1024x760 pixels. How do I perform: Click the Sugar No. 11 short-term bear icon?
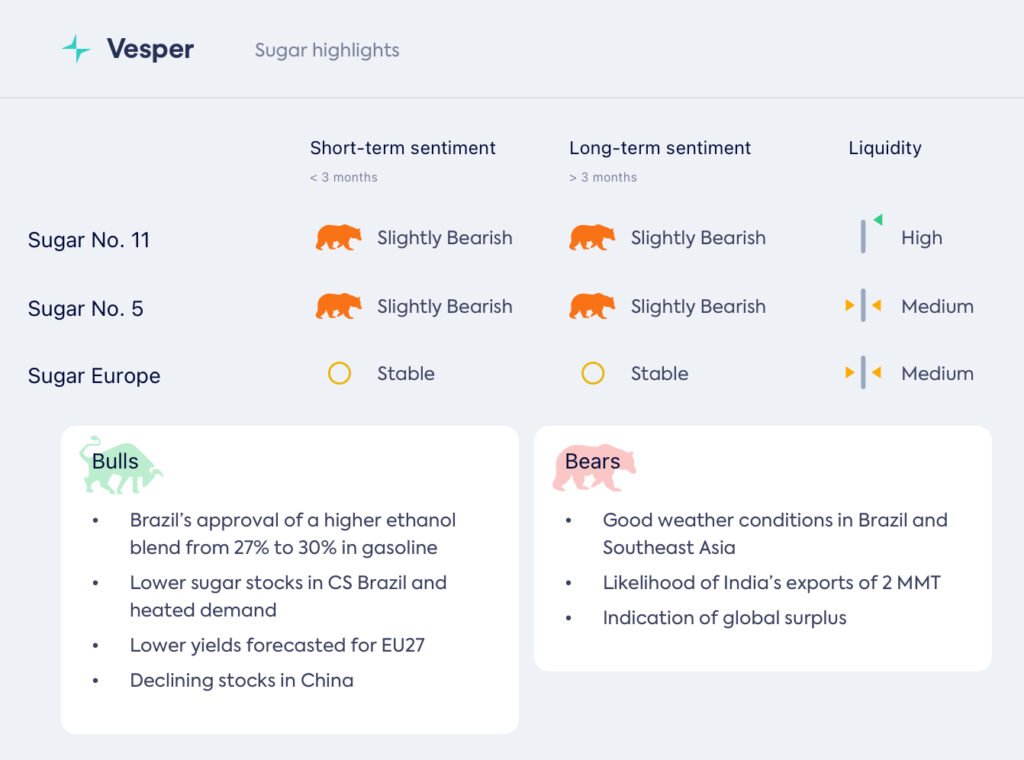[x=339, y=238]
